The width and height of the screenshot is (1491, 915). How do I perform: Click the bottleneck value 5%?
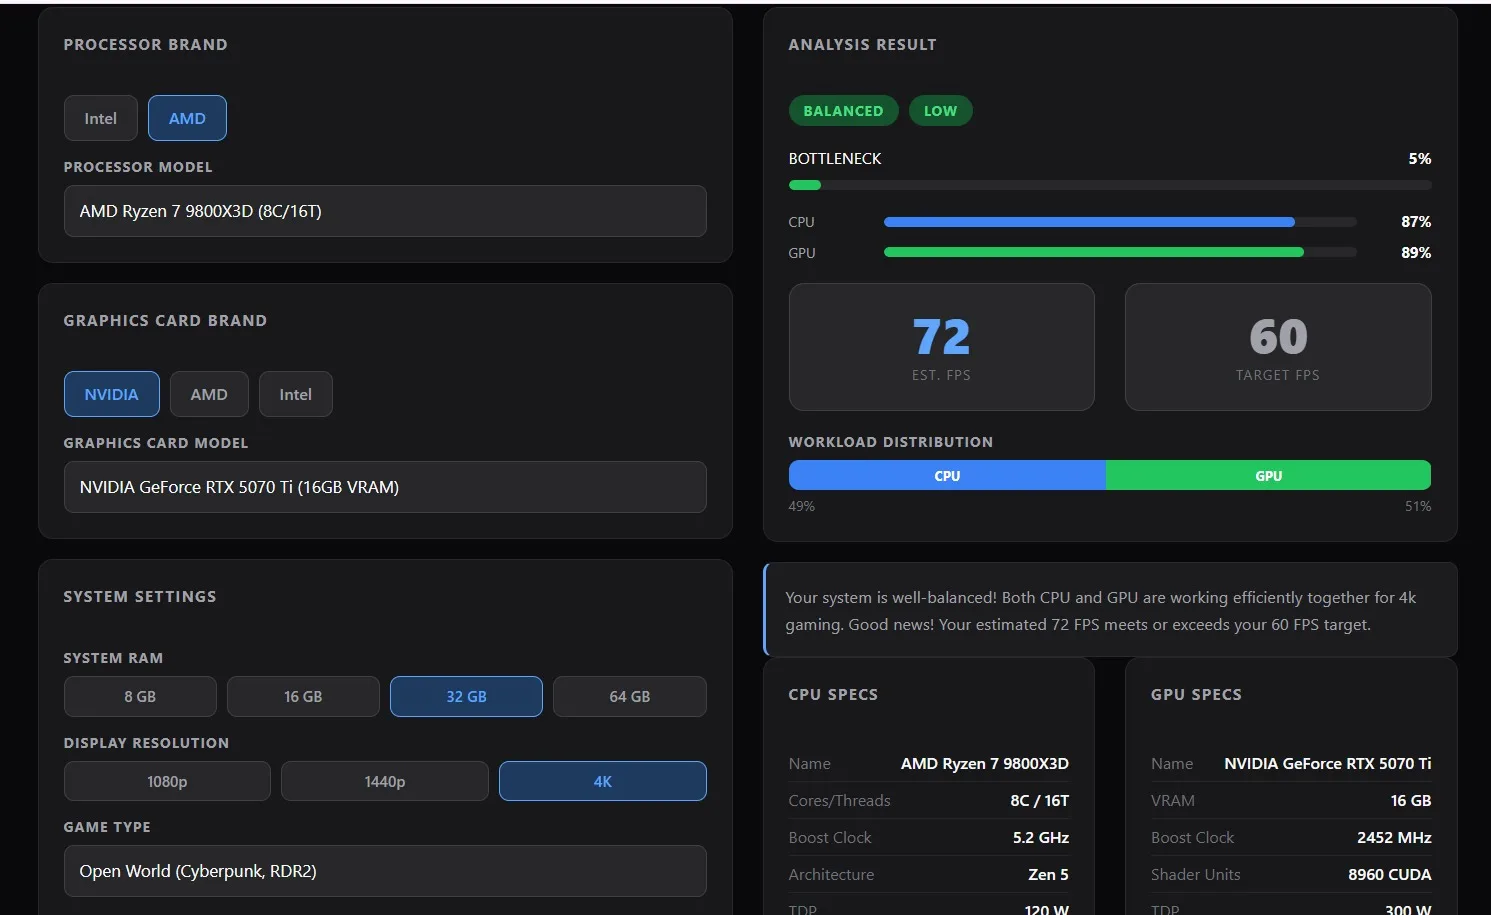click(x=1420, y=159)
